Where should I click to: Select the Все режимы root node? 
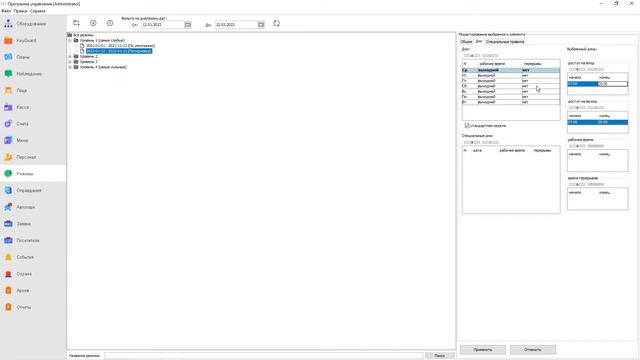point(83,35)
